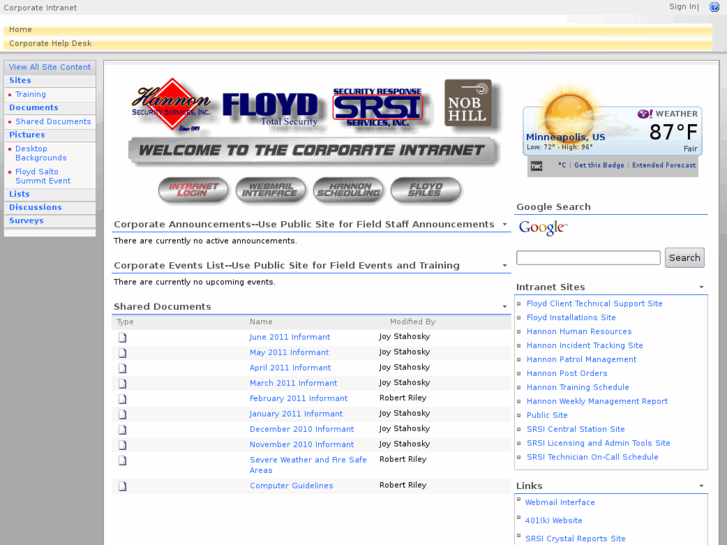727x545 pixels.
Task: Click document icon for February 2011 Informant
Action: point(122,399)
